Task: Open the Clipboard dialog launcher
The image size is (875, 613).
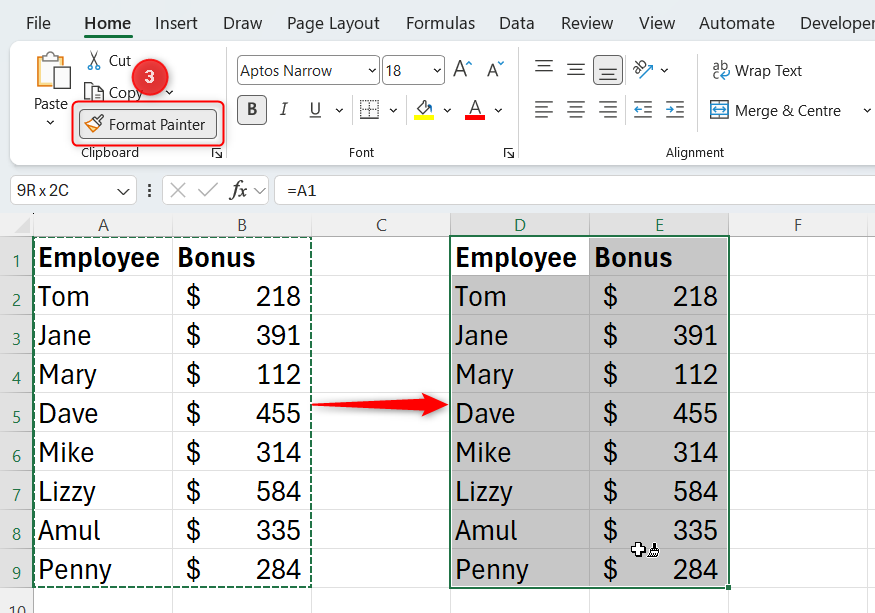Action: [217, 154]
